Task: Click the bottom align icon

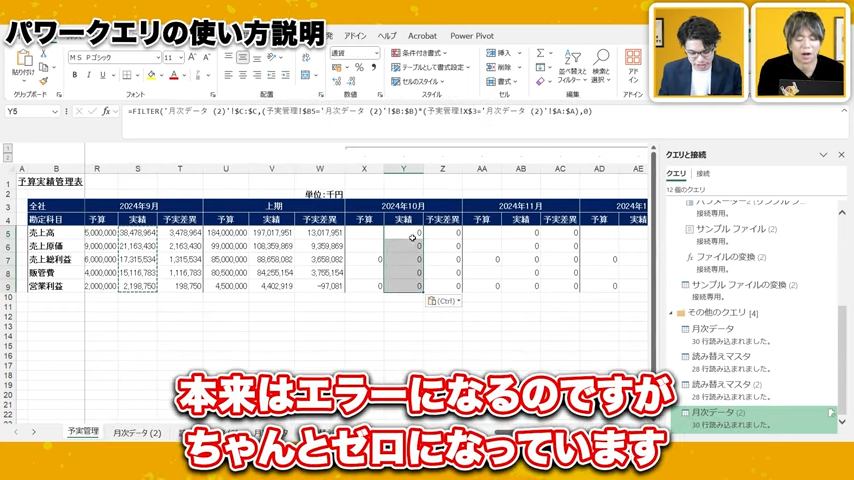Action: [257, 57]
